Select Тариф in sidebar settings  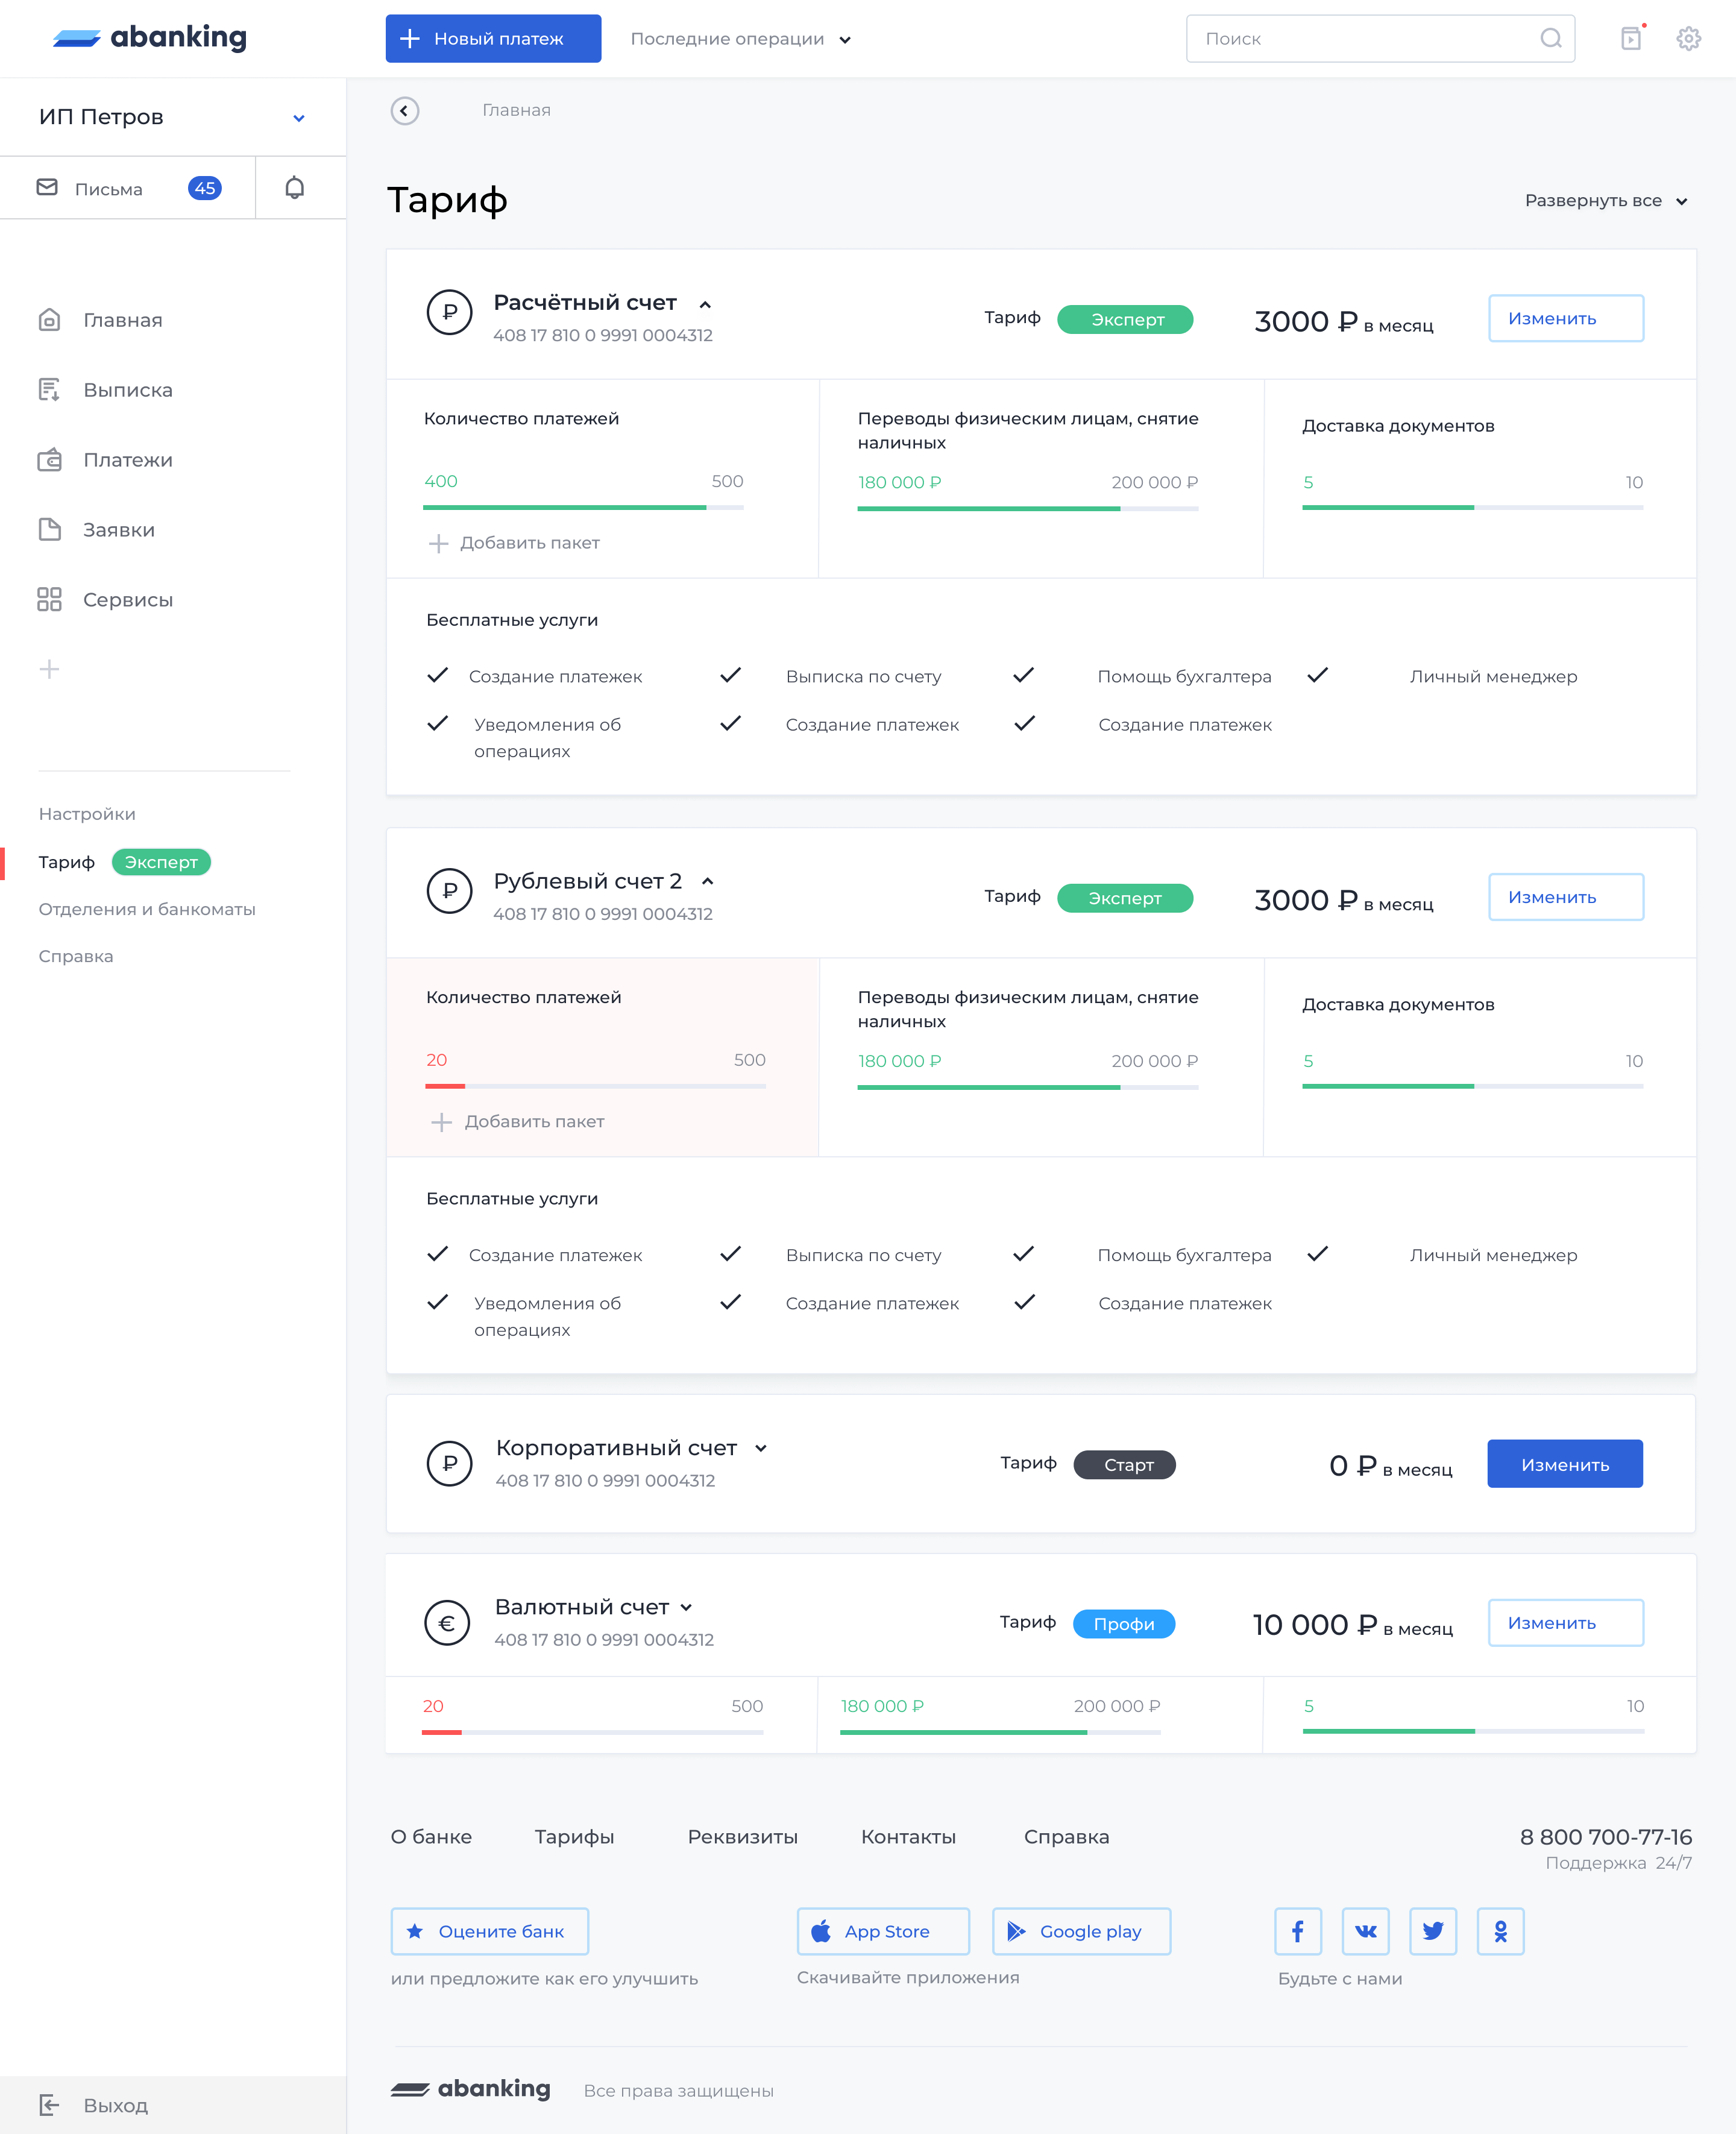pyautogui.click(x=67, y=862)
